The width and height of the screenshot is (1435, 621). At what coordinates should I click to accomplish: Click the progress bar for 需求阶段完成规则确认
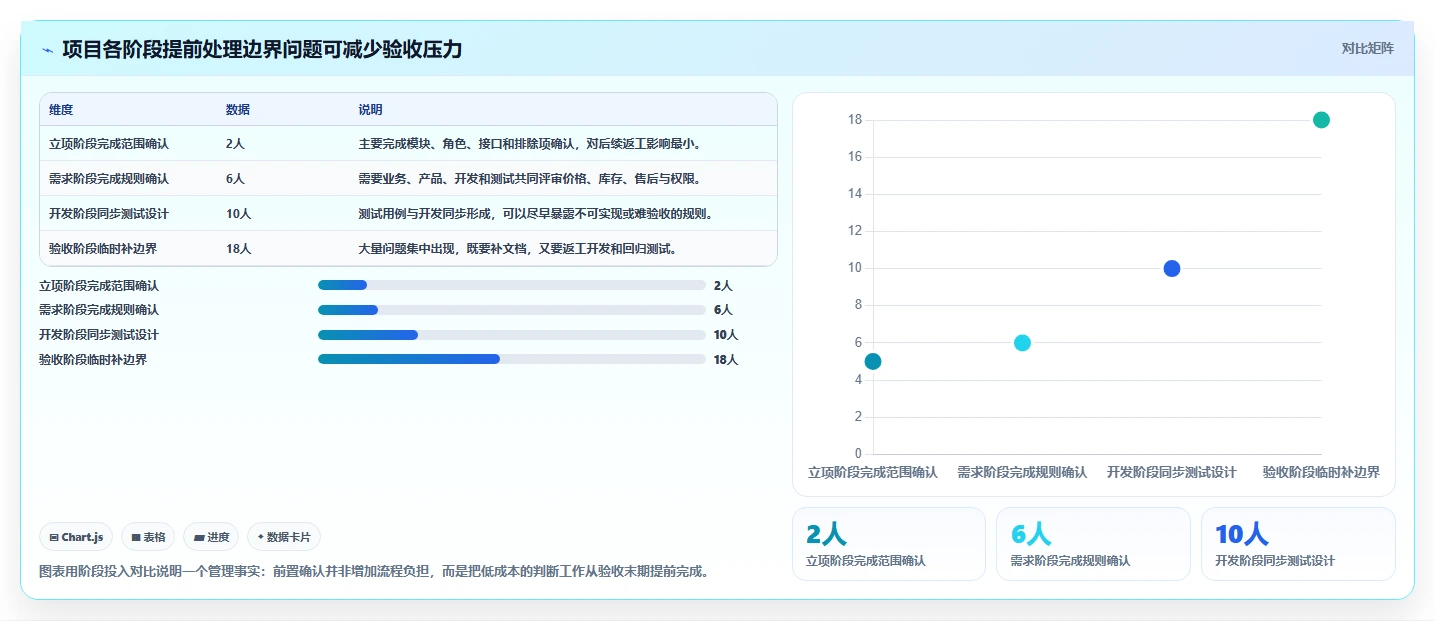512,310
